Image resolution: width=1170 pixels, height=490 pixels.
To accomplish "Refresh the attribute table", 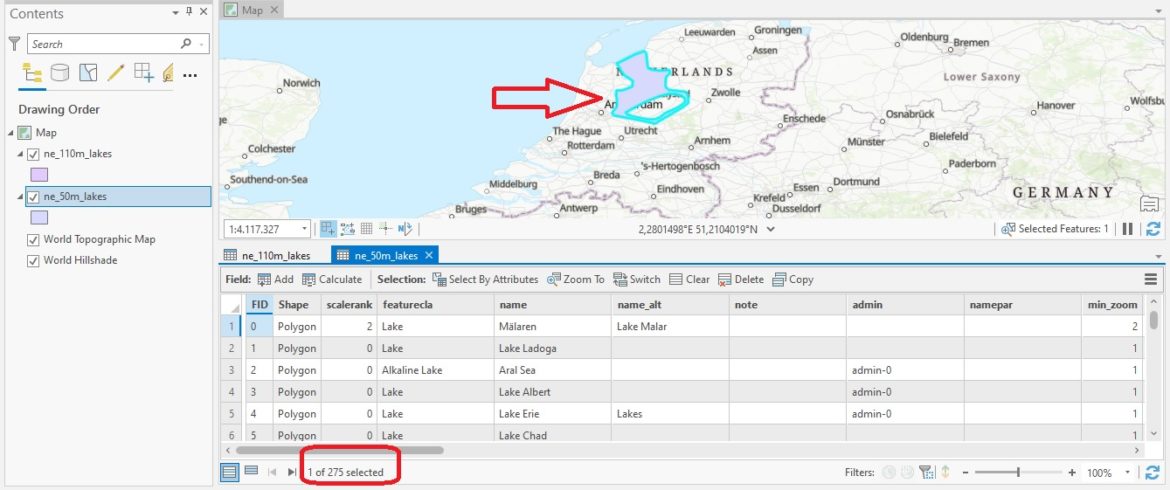I will click(x=1153, y=472).
